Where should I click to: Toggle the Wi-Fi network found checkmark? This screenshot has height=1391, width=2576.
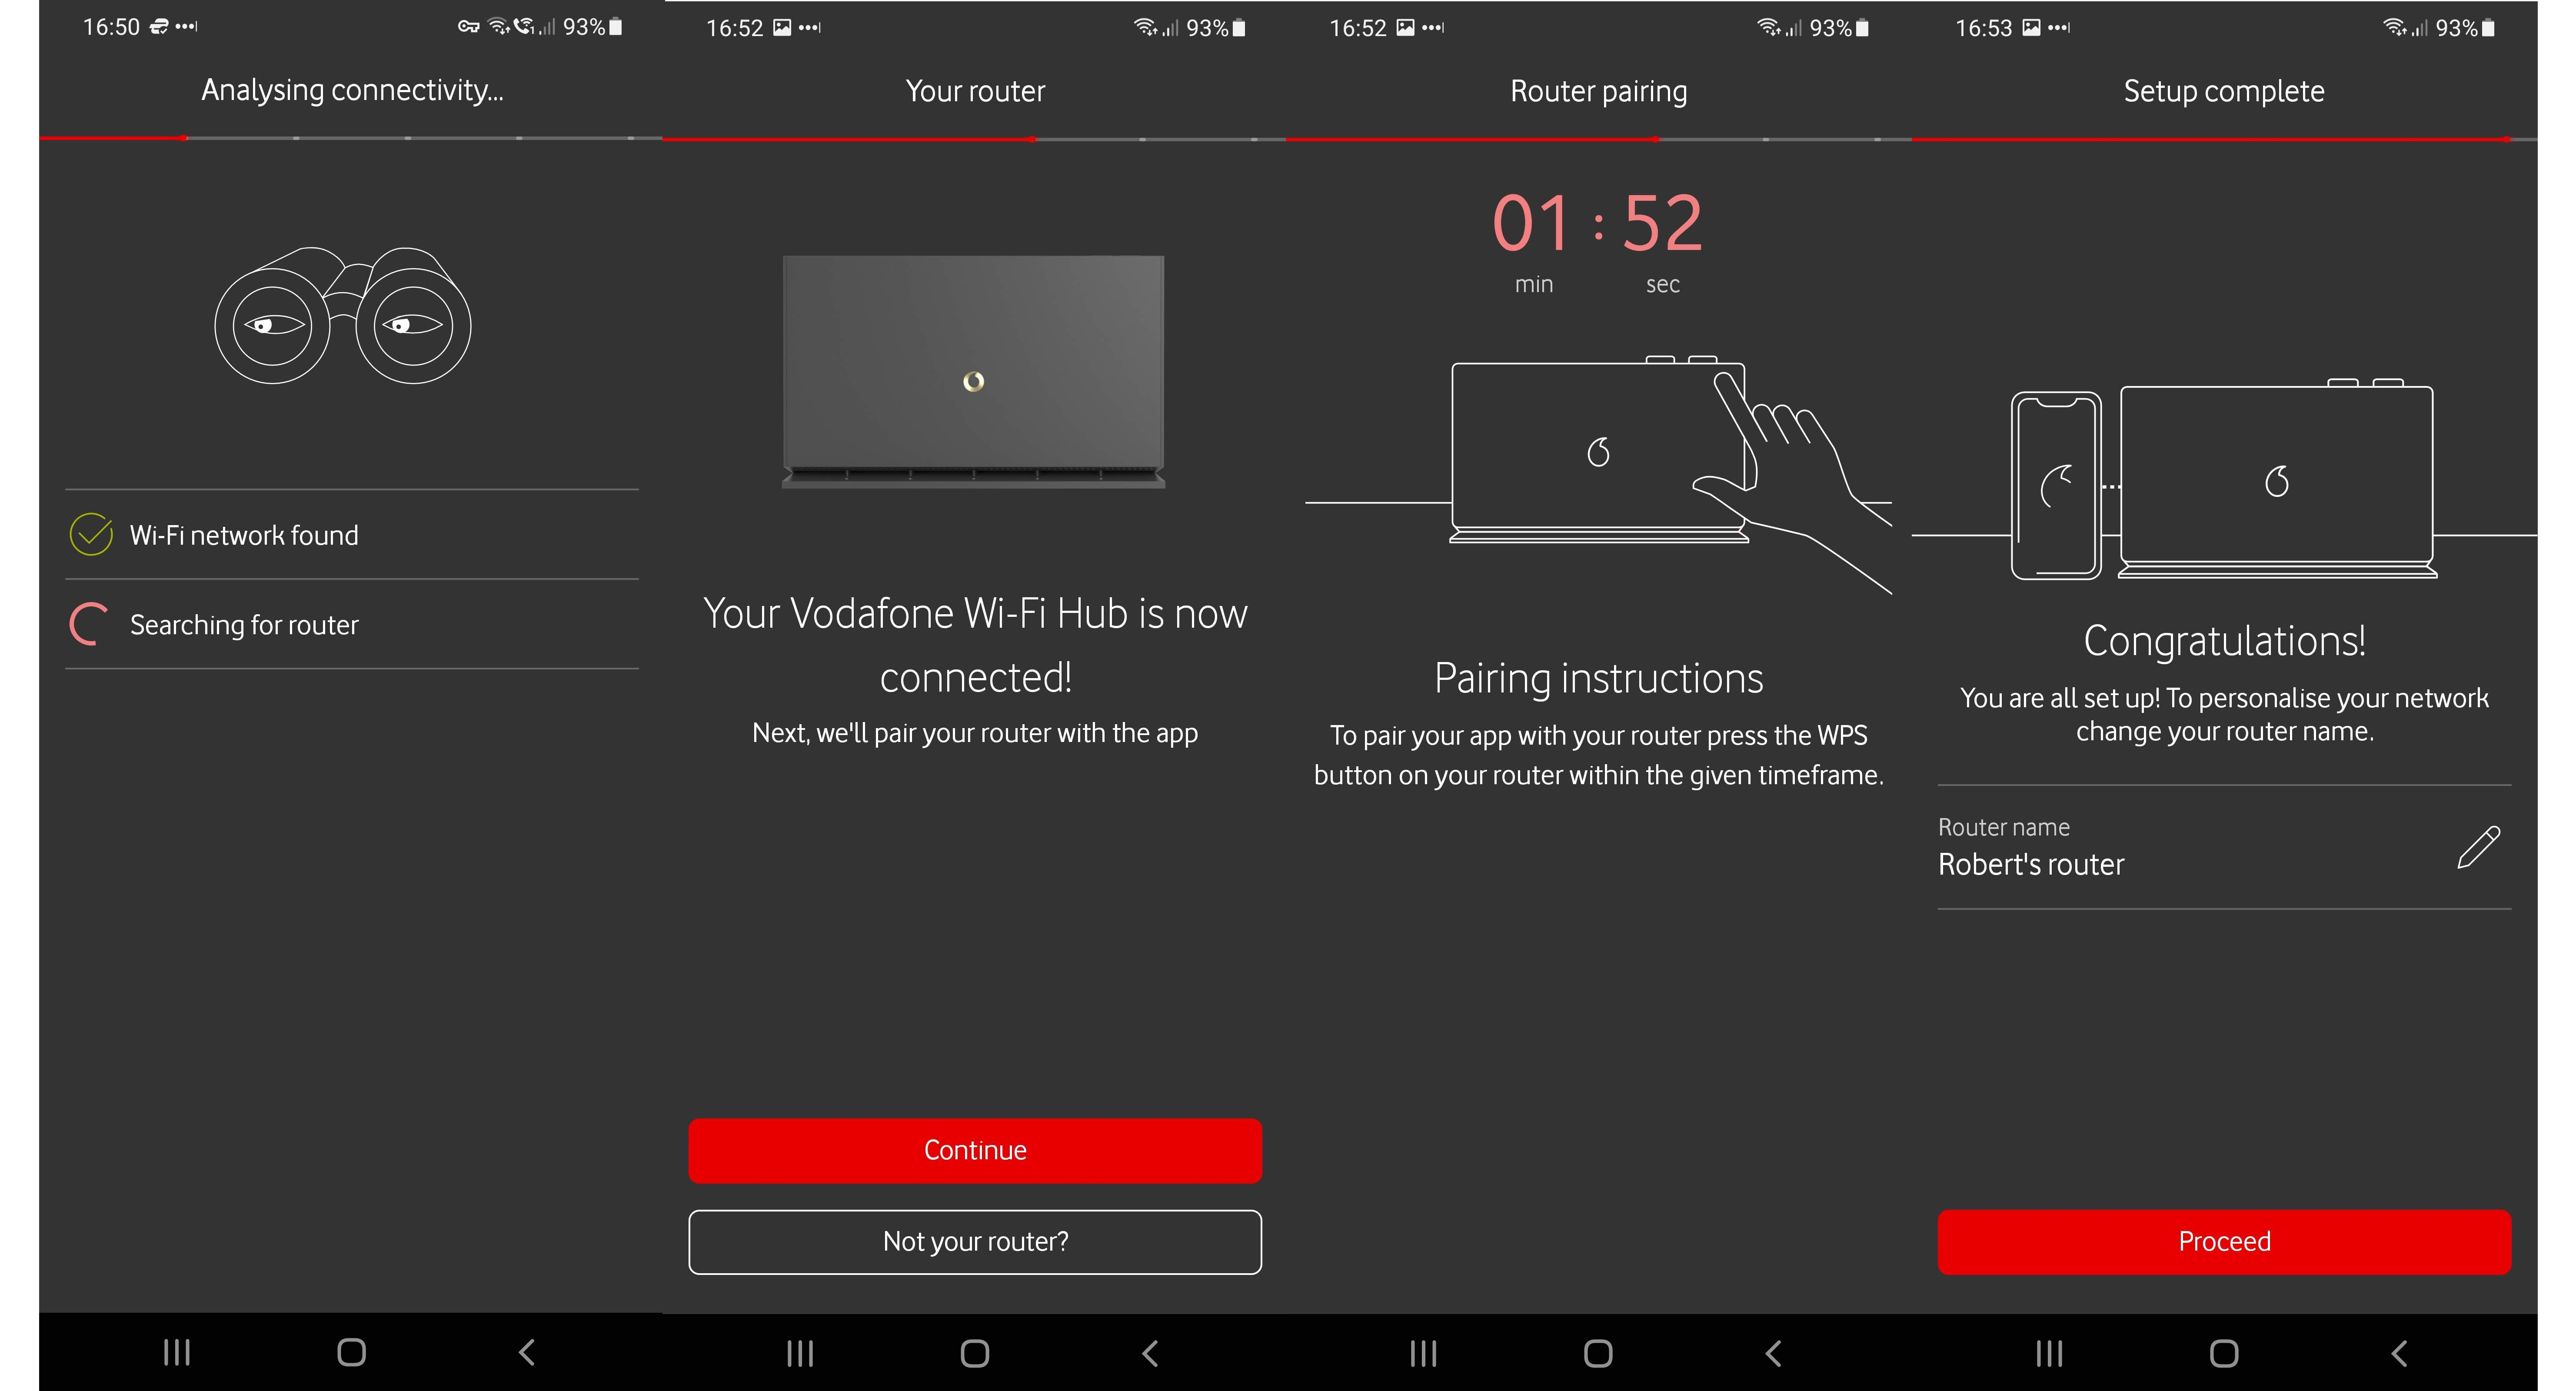91,535
